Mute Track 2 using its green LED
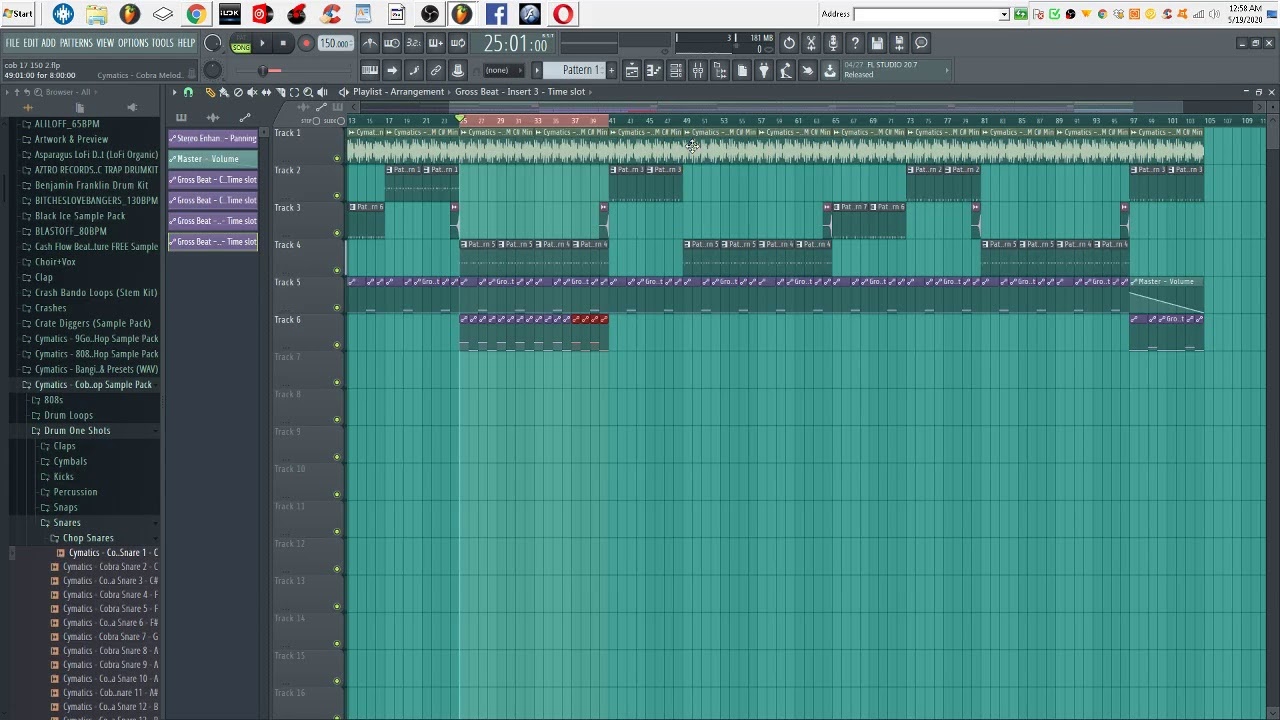 337,196
